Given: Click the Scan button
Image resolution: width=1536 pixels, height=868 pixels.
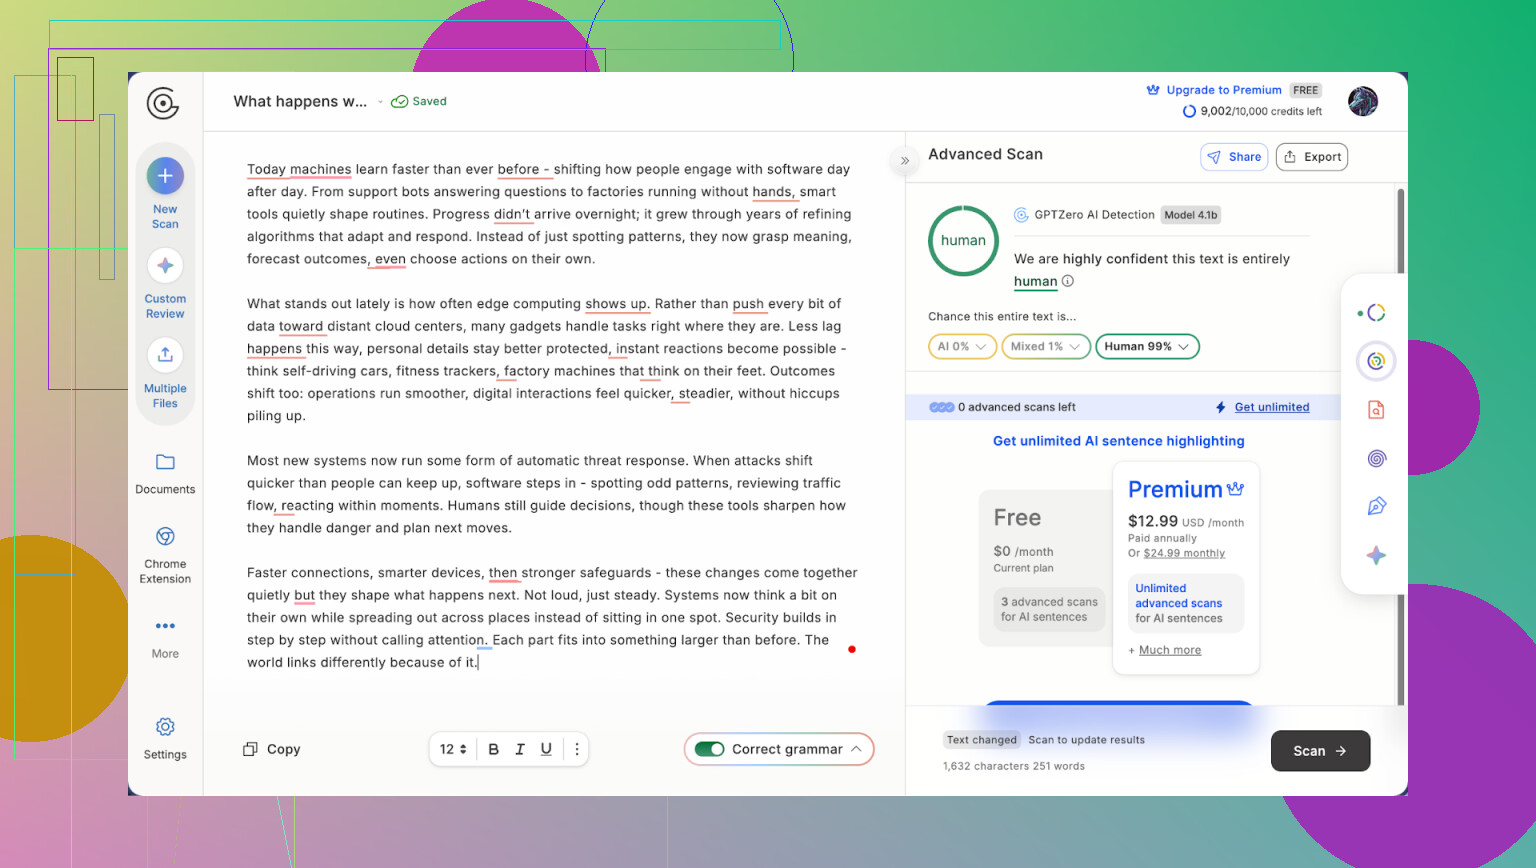Looking at the screenshot, I should (x=1319, y=751).
